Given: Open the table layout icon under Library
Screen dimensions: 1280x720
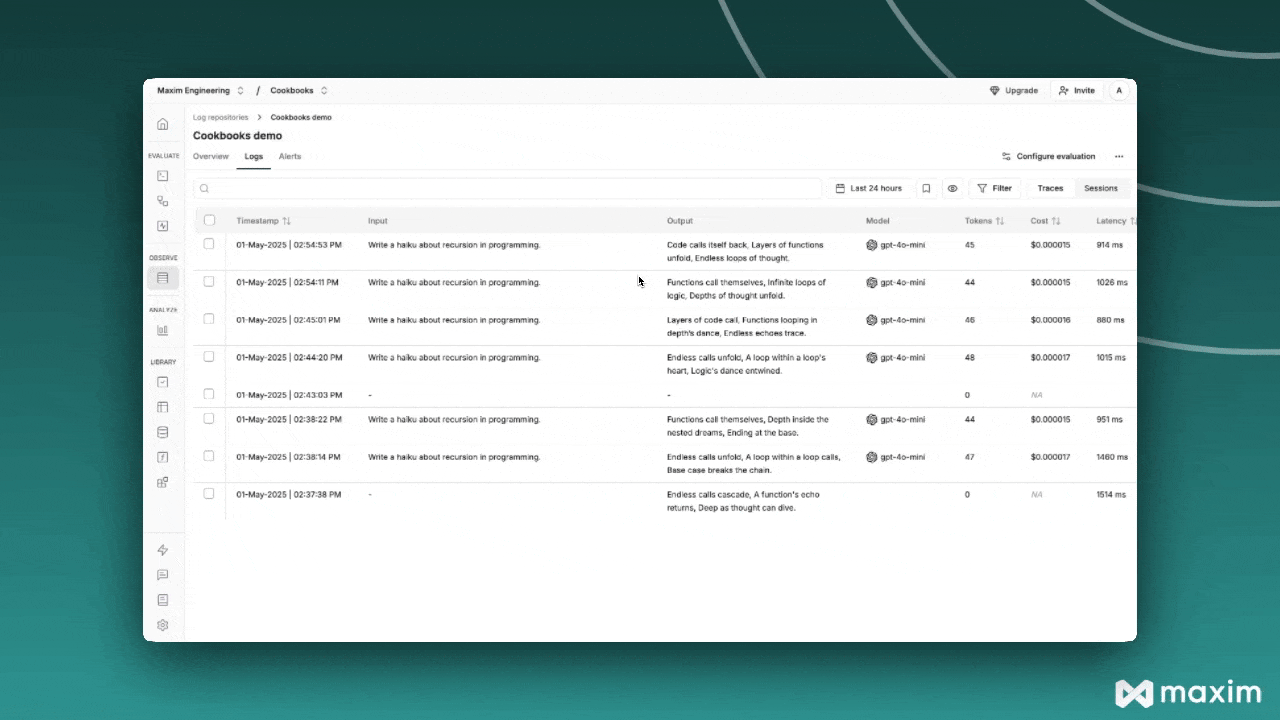Looking at the screenshot, I should click(x=163, y=407).
